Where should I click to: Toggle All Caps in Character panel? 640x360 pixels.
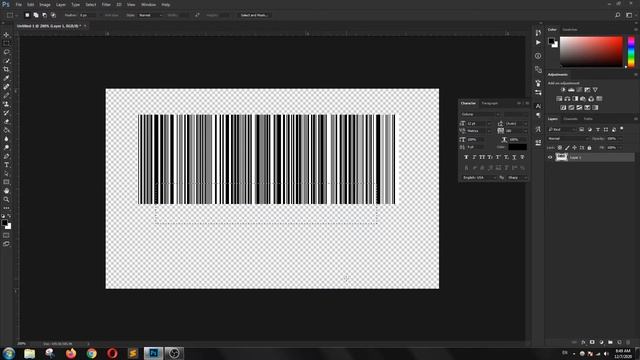point(482,157)
